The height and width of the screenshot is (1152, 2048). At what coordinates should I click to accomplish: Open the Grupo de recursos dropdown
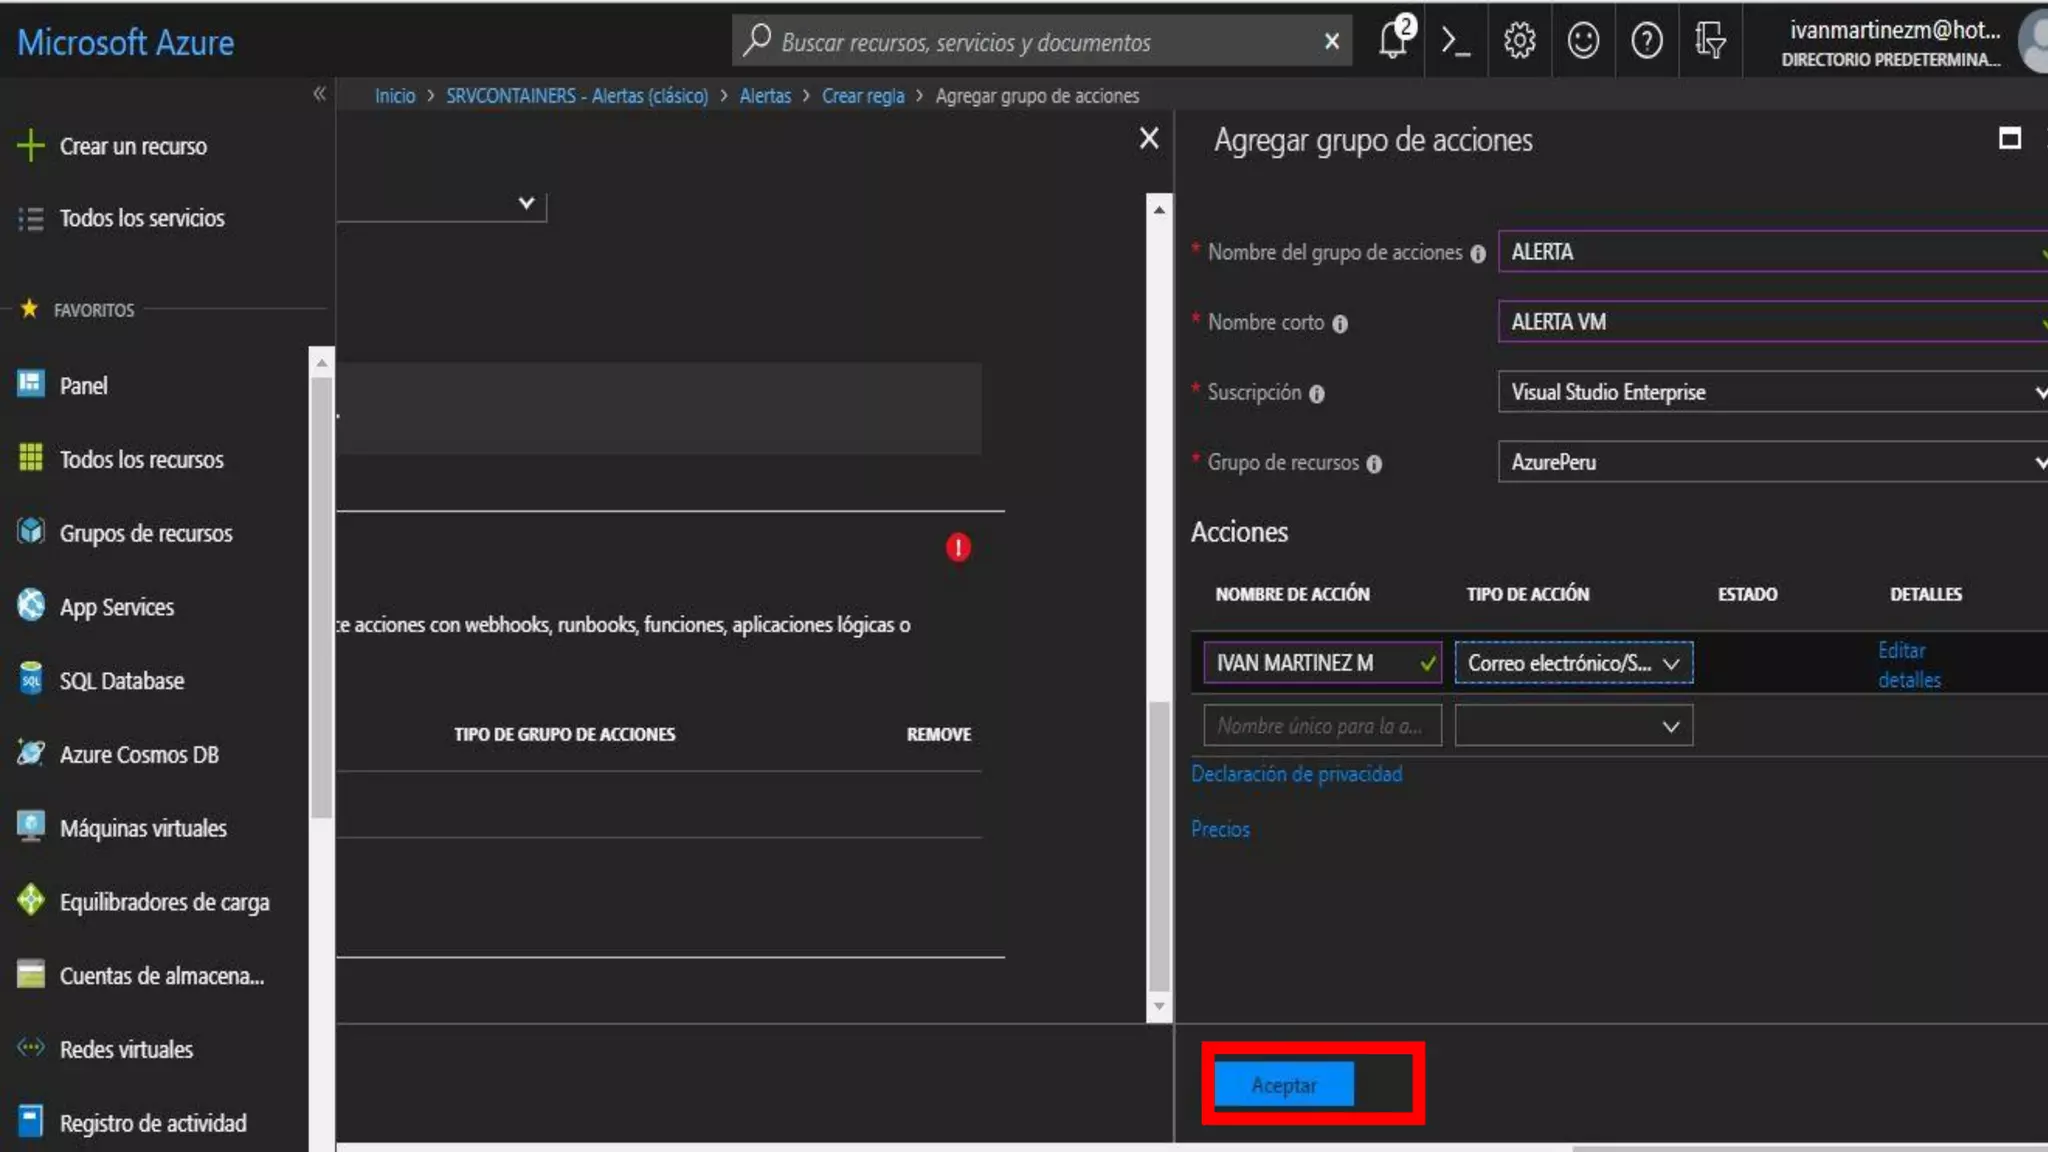click(x=1771, y=462)
